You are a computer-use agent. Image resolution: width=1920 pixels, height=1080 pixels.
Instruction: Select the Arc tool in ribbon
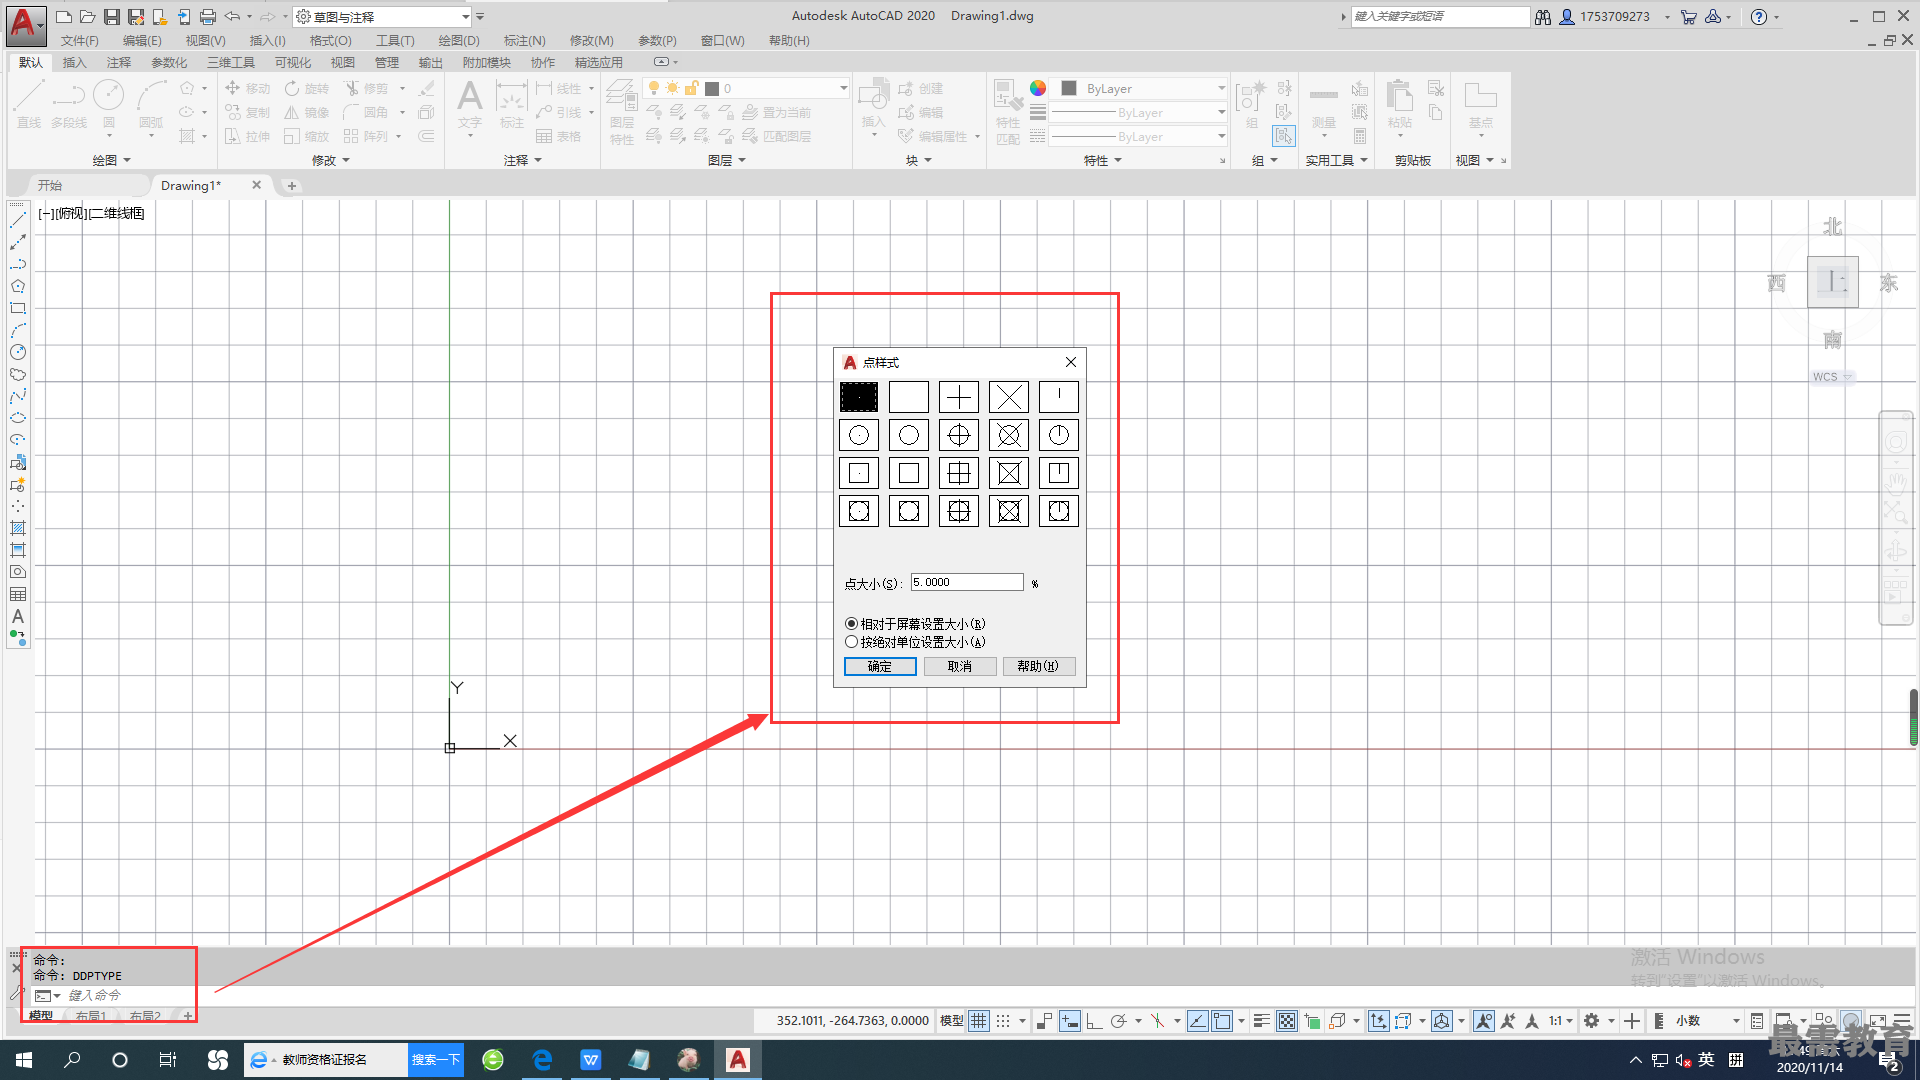point(151,105)
